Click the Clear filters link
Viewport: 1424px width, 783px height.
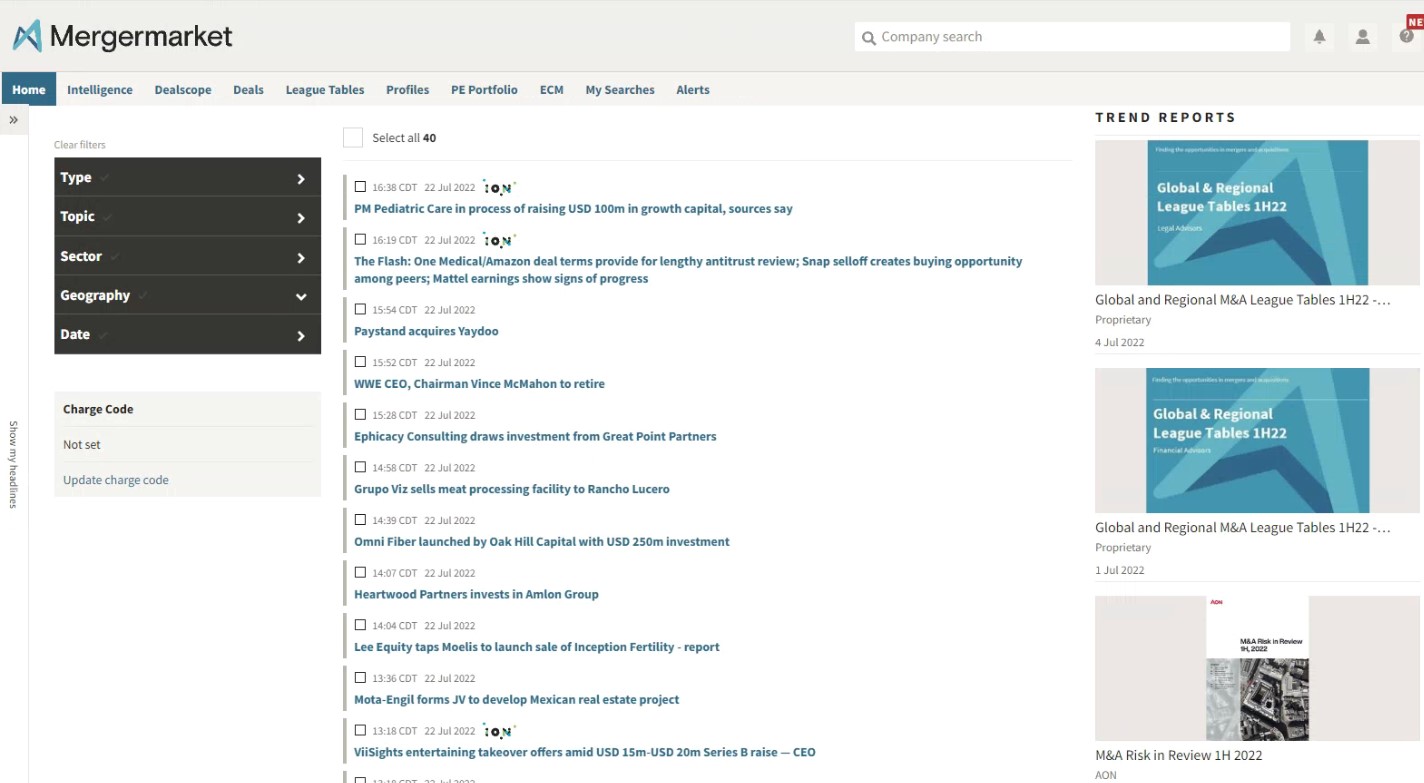(x=80, y=145)
